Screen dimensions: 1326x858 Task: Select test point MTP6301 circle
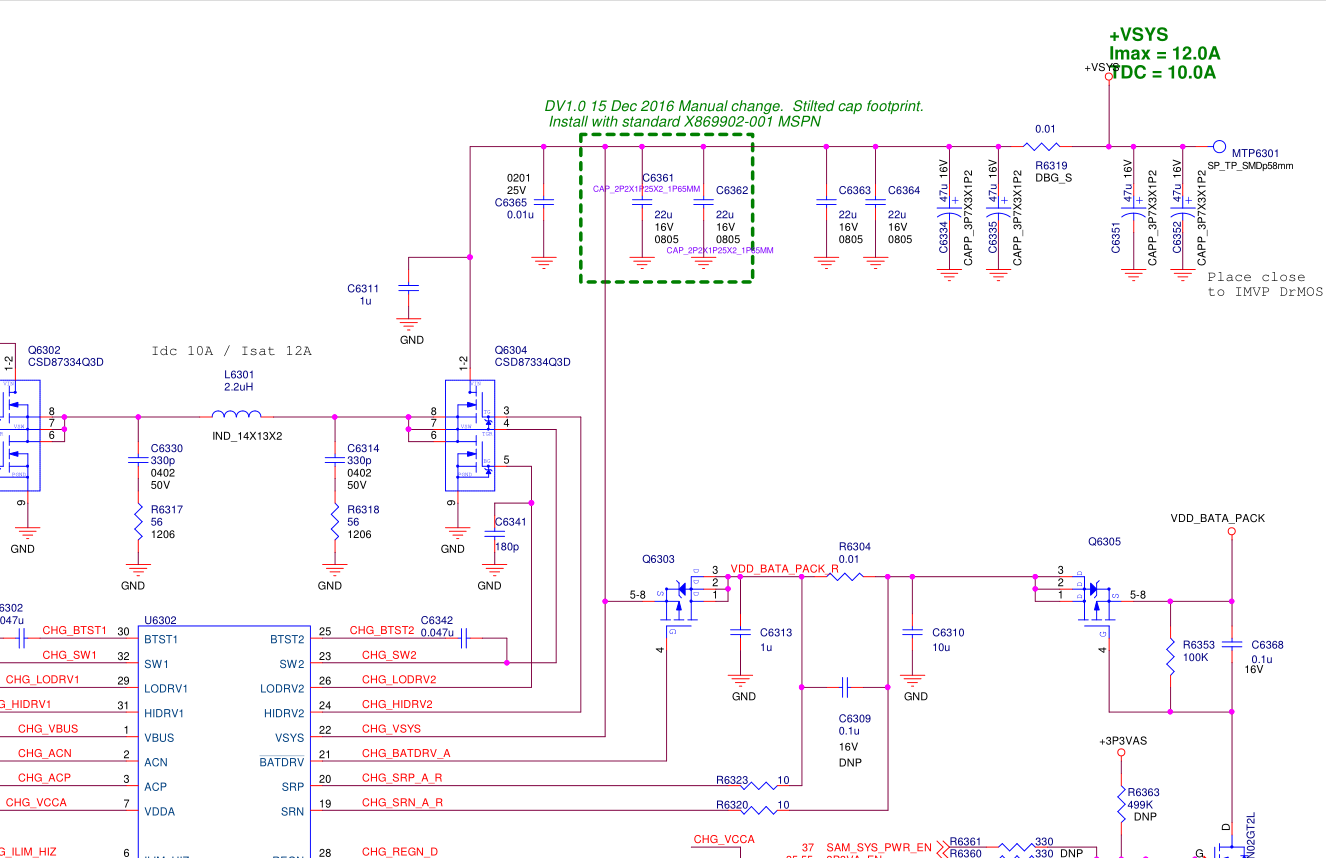click(1219, 146)
